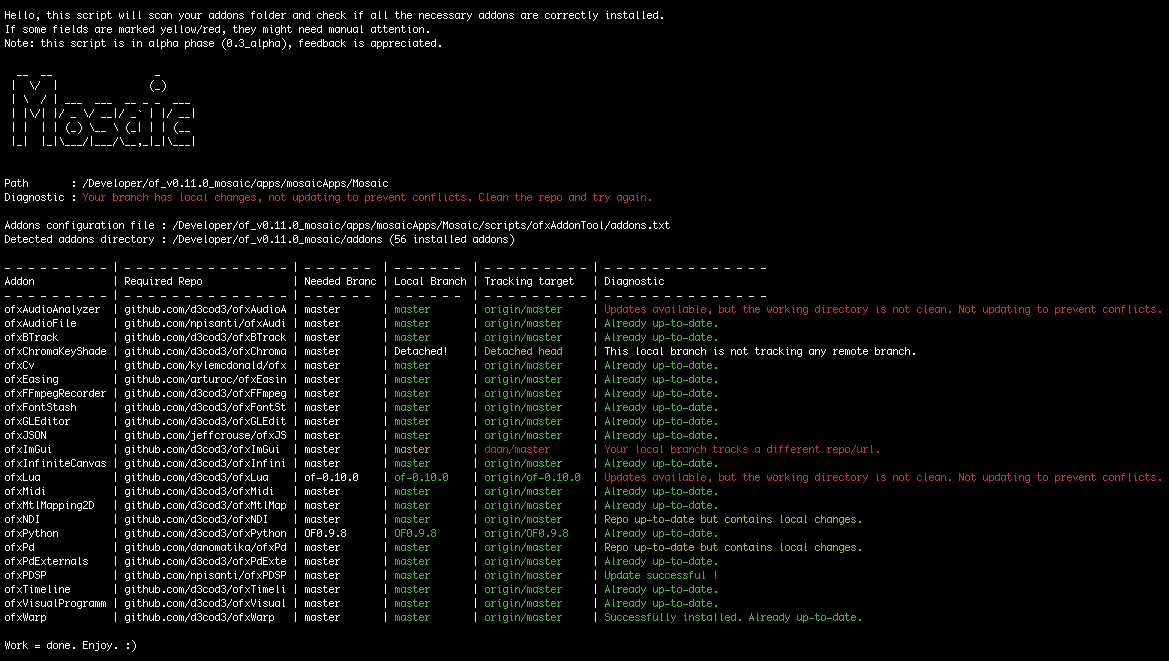Image resolution: width=1169 pixels, height=661 pixels.
Task: Click the Mosaic project path text
Action: pos(236,183)
